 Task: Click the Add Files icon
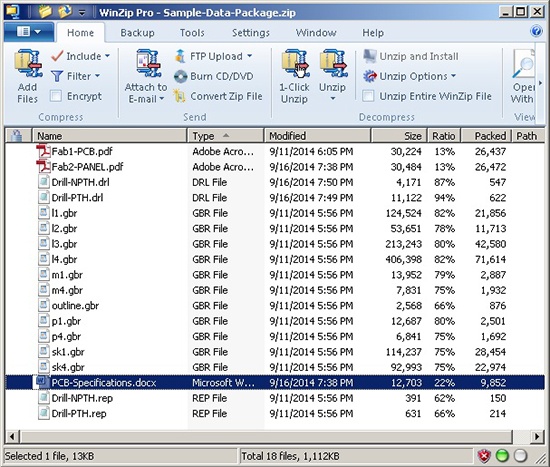pos(28,64)
